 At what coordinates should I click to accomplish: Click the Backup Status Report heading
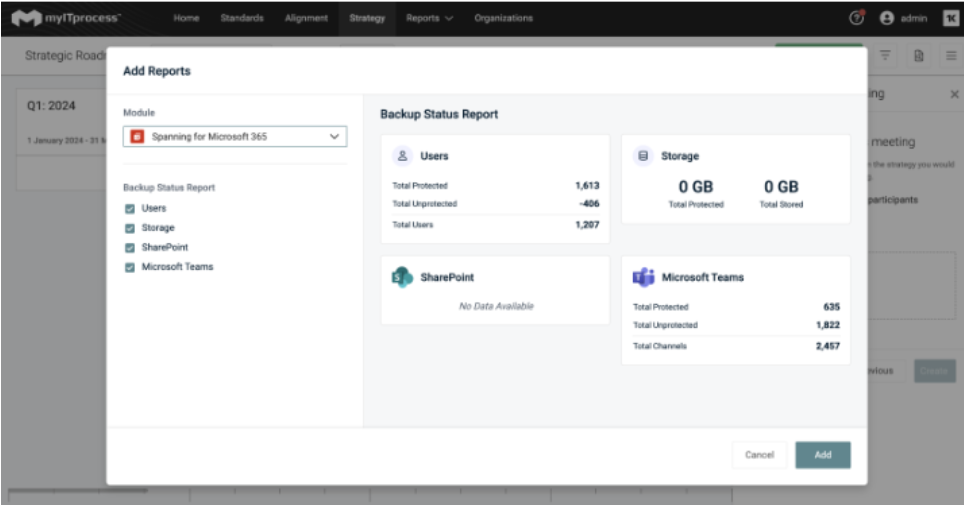[439, 114]
